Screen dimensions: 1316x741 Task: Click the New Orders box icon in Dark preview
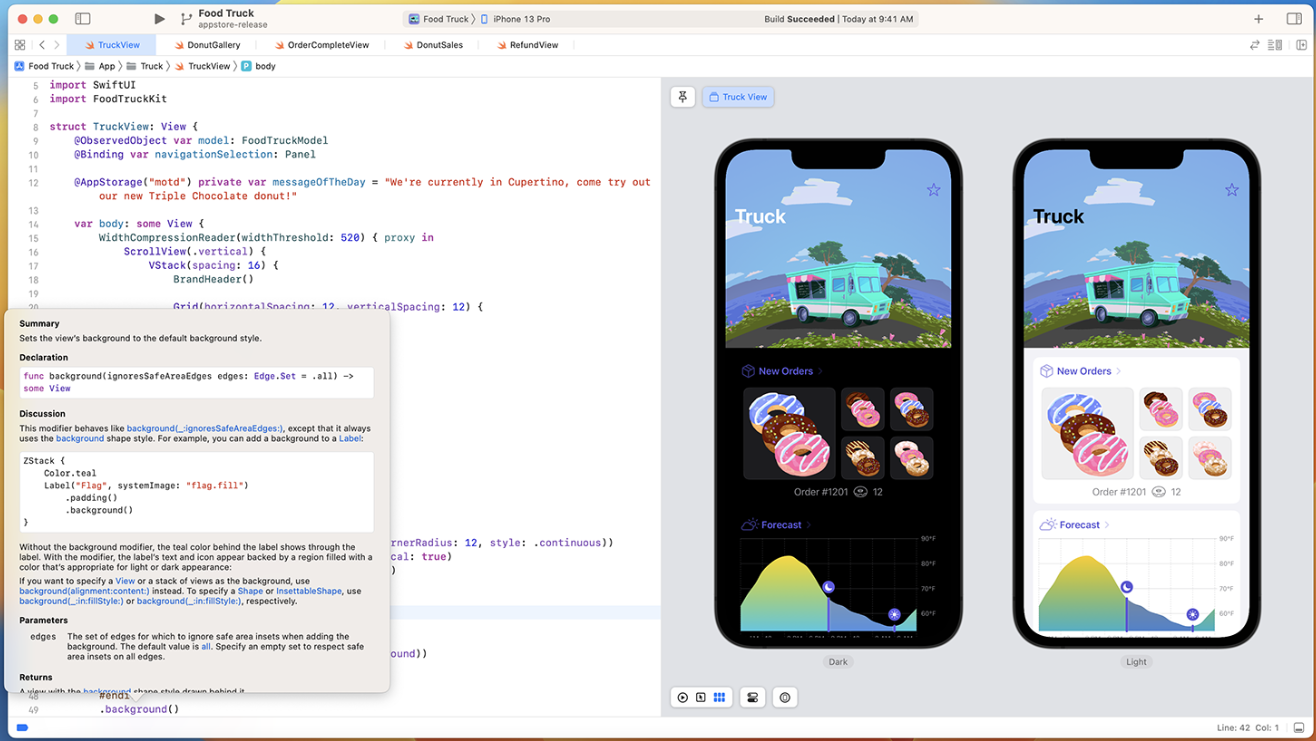(747, 371)
